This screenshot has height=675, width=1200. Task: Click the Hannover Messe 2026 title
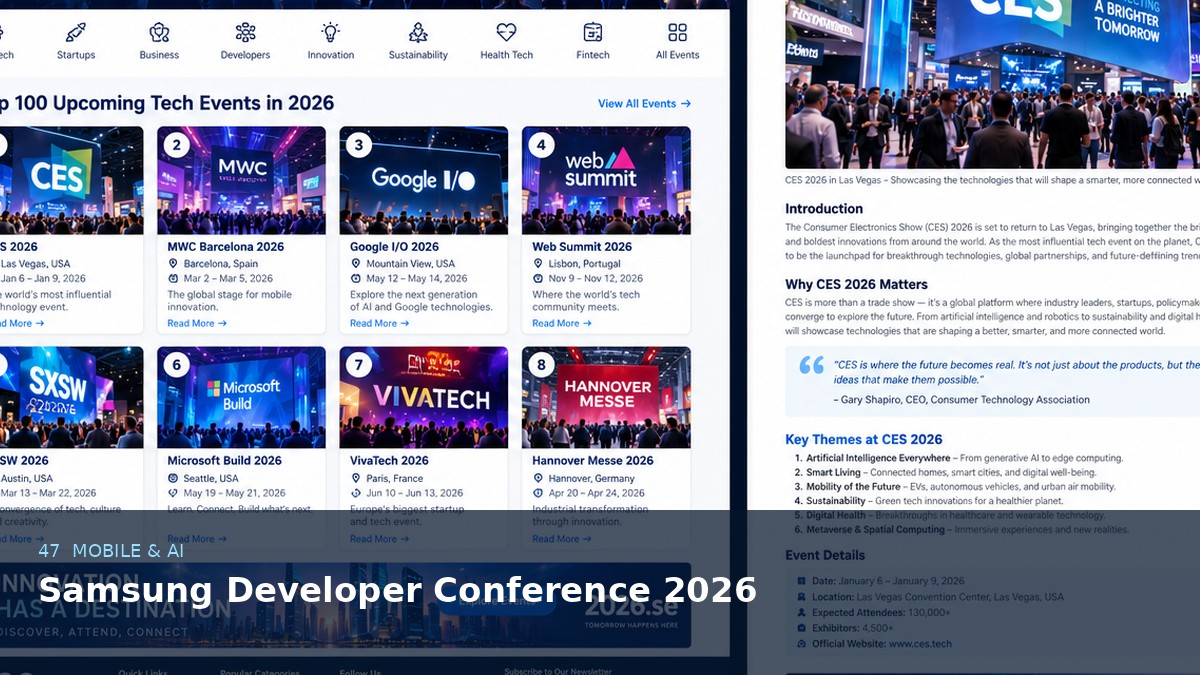tap(593, 461)
